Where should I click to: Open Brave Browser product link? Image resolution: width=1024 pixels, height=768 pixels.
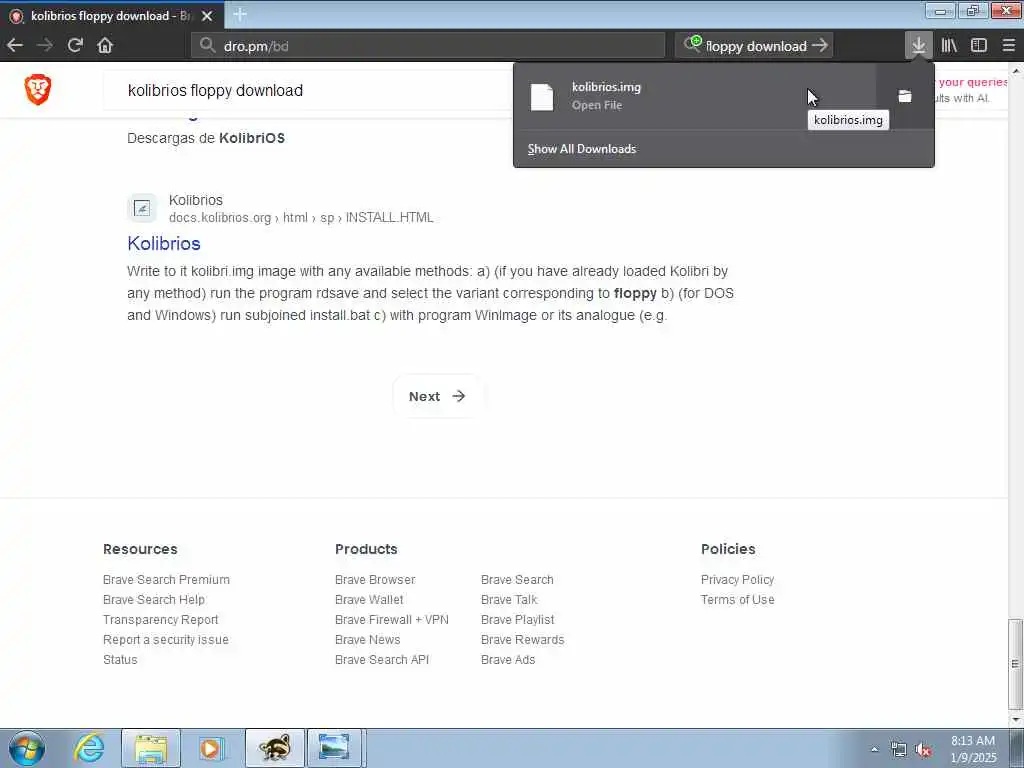375,580
